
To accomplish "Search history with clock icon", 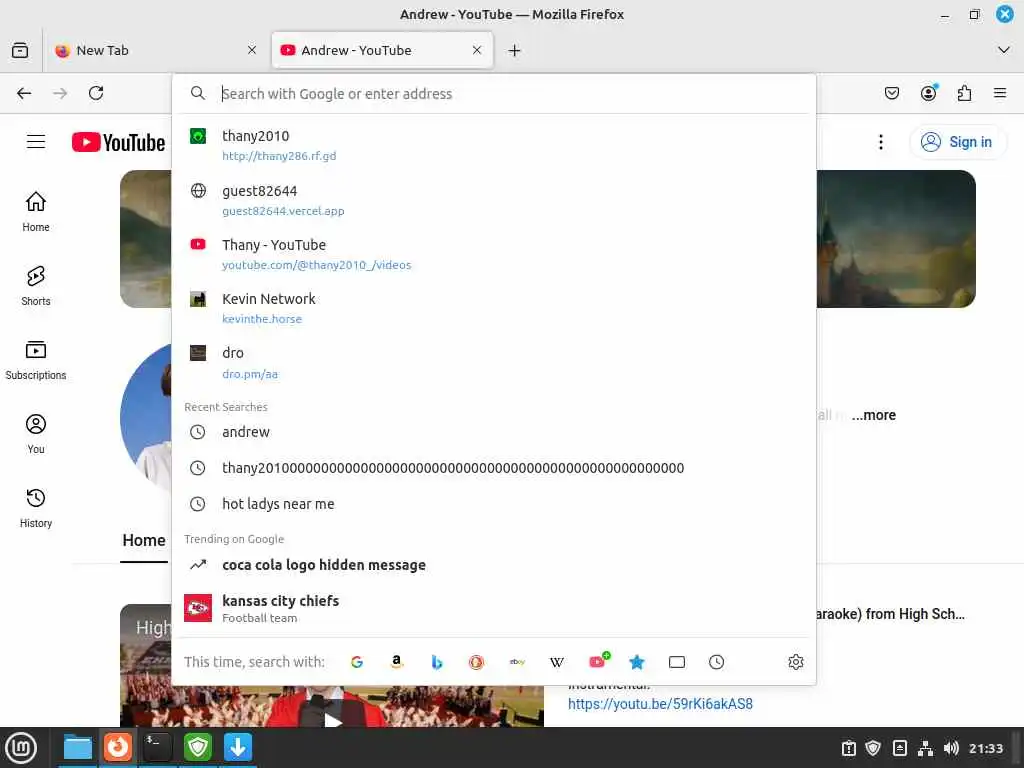I will [x=716, y=662].
